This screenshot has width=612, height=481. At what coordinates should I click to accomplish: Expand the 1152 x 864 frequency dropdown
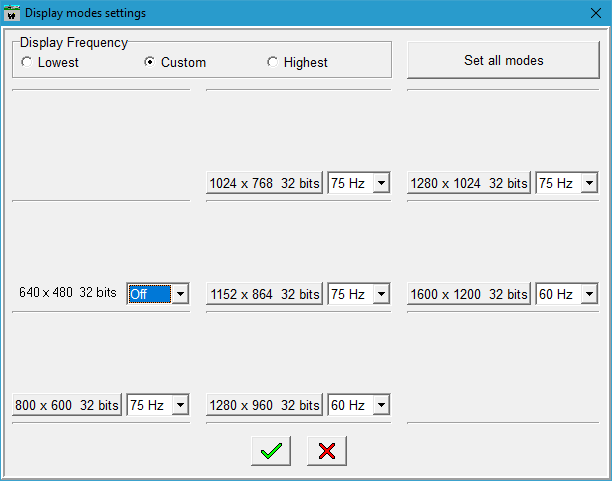pyautogui.click(x=380, y=294)
